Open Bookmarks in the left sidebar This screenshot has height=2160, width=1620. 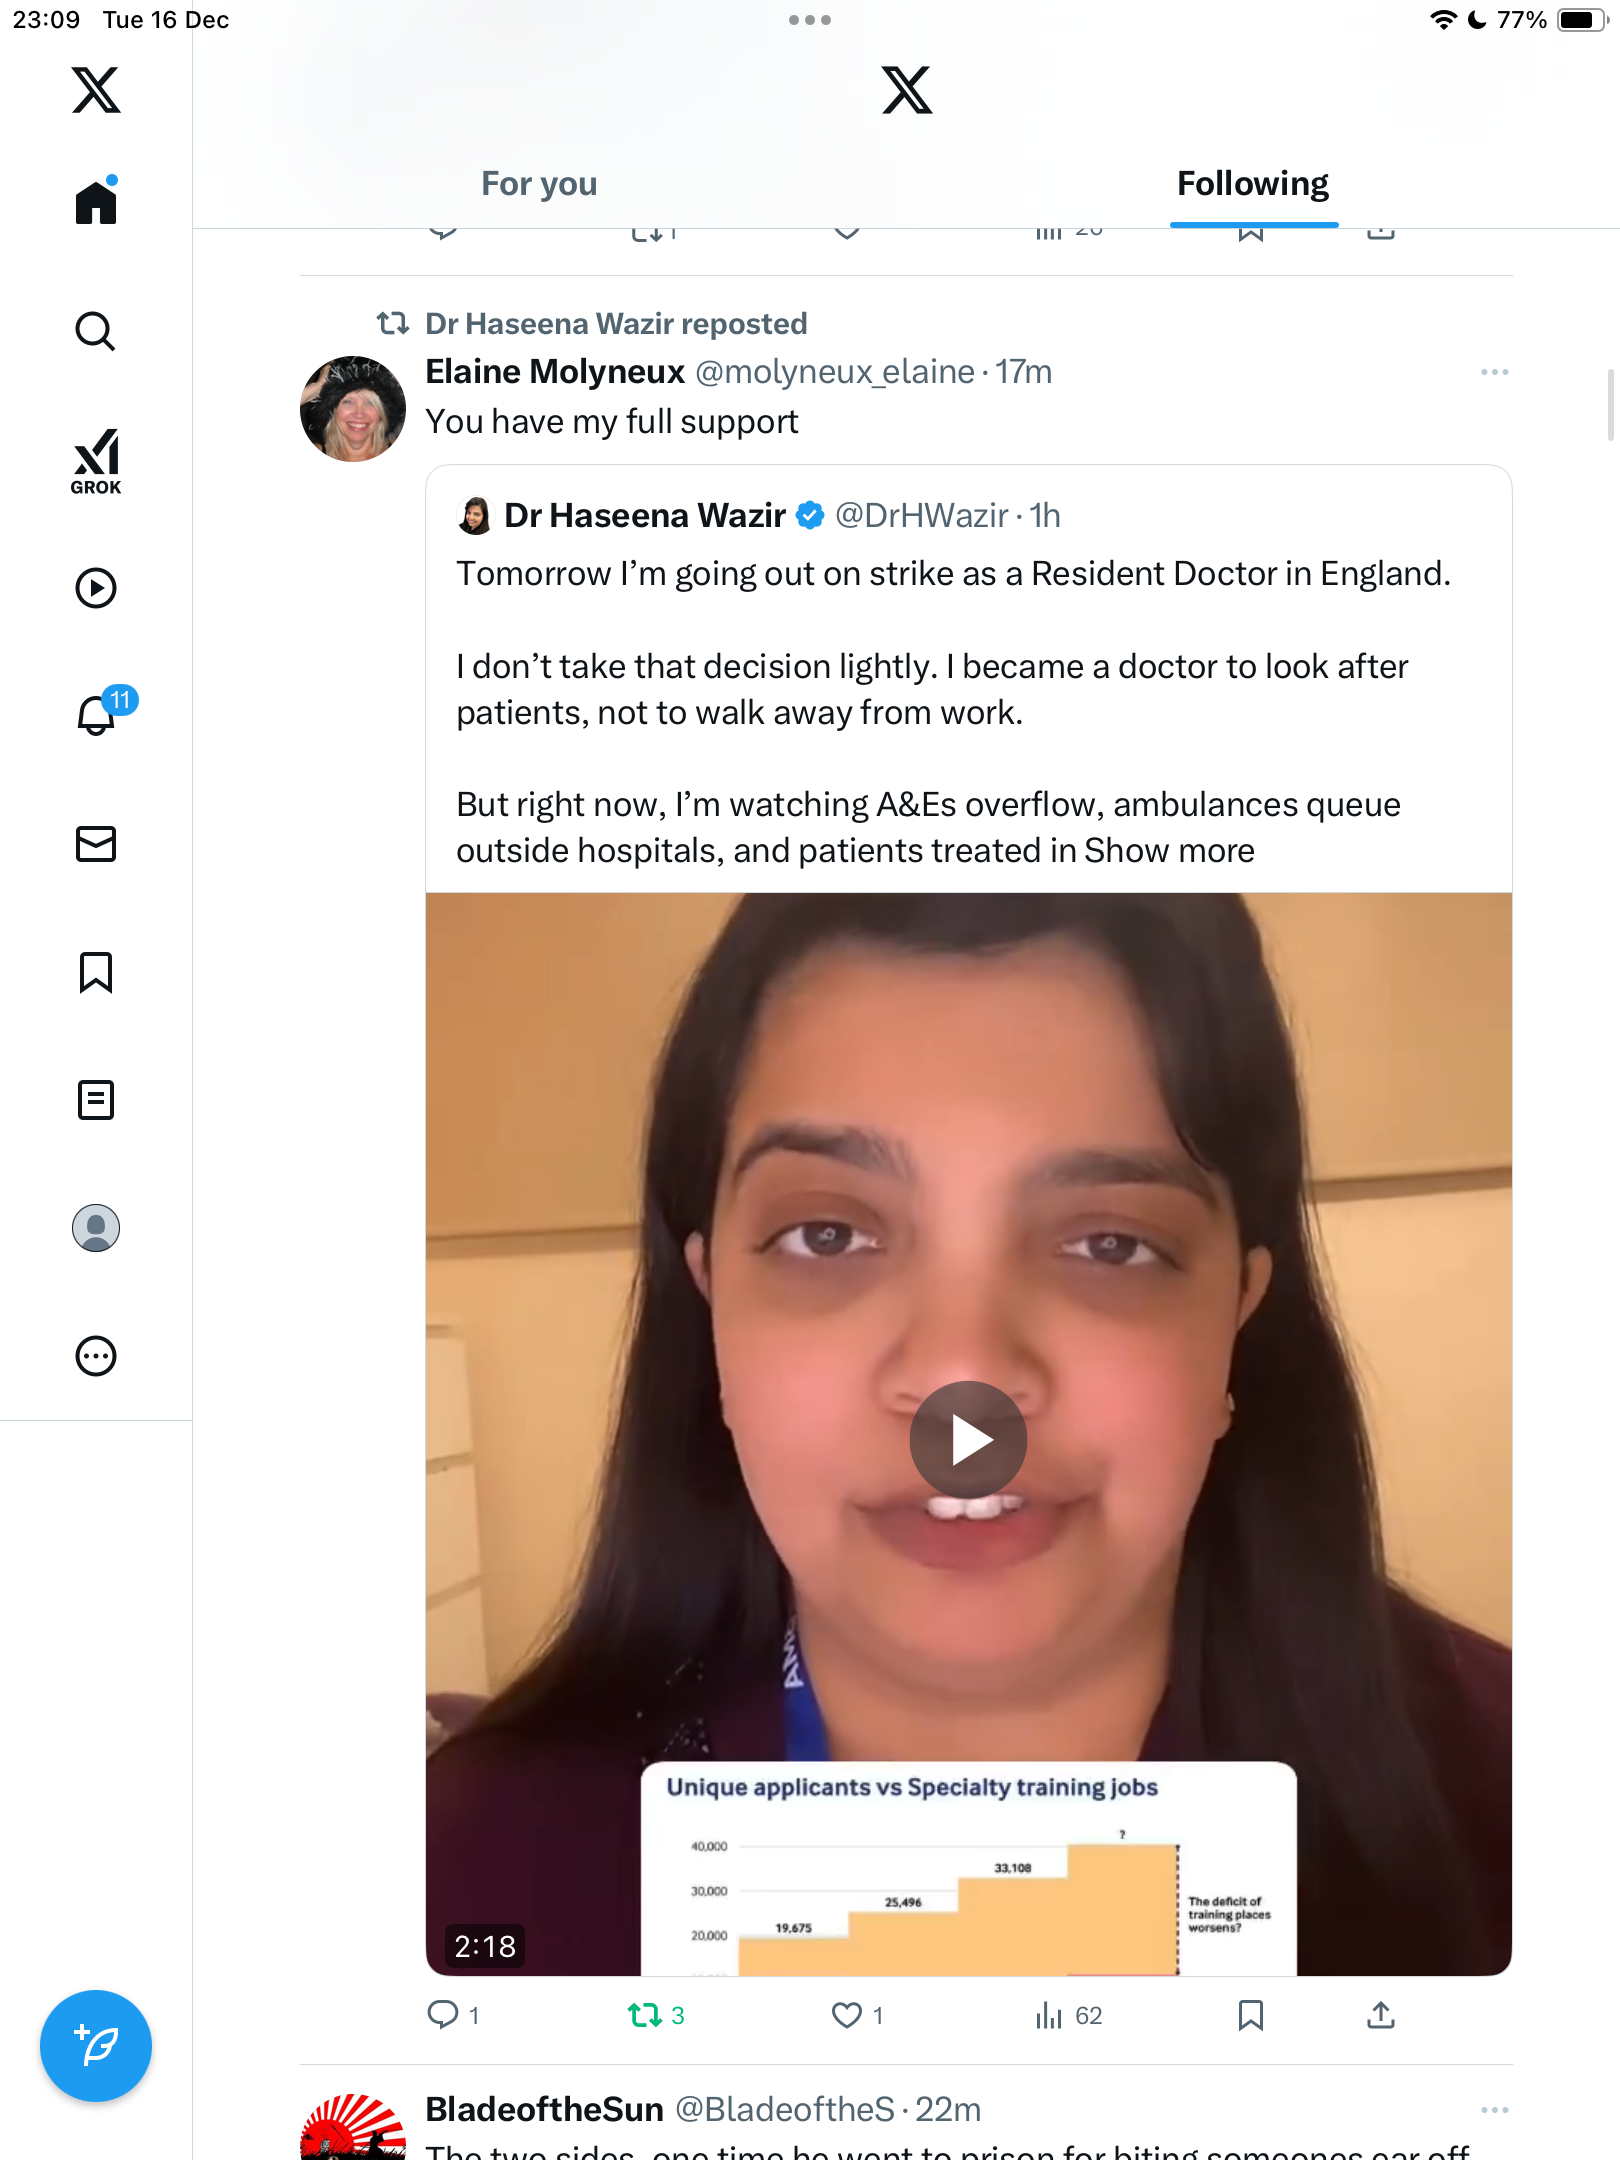click(96, 972)
